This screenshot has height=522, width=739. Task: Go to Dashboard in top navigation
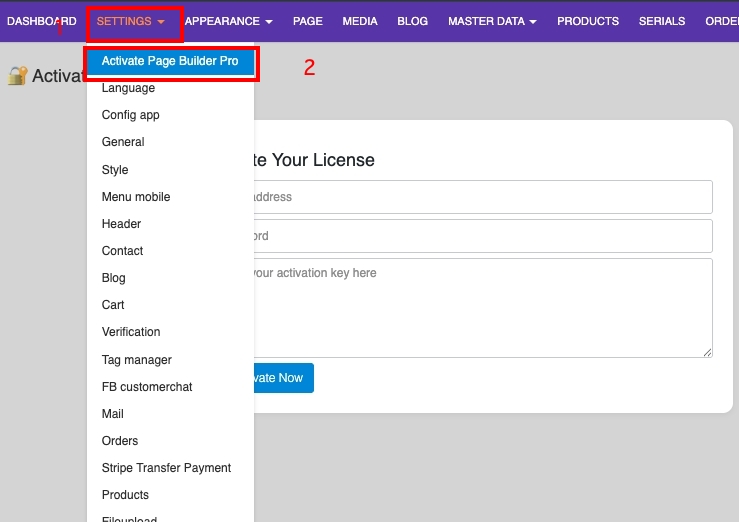(x=42, y=21)
